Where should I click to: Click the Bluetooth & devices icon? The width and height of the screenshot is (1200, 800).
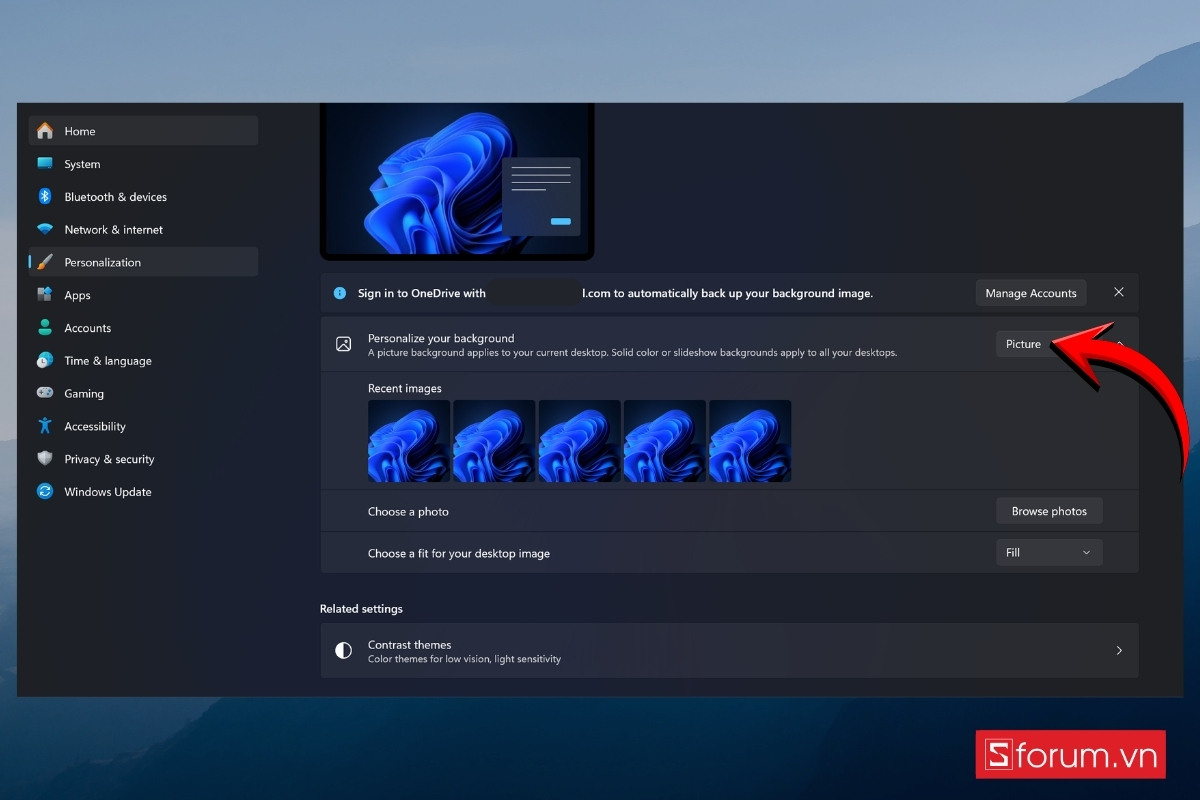click(44, 196)
